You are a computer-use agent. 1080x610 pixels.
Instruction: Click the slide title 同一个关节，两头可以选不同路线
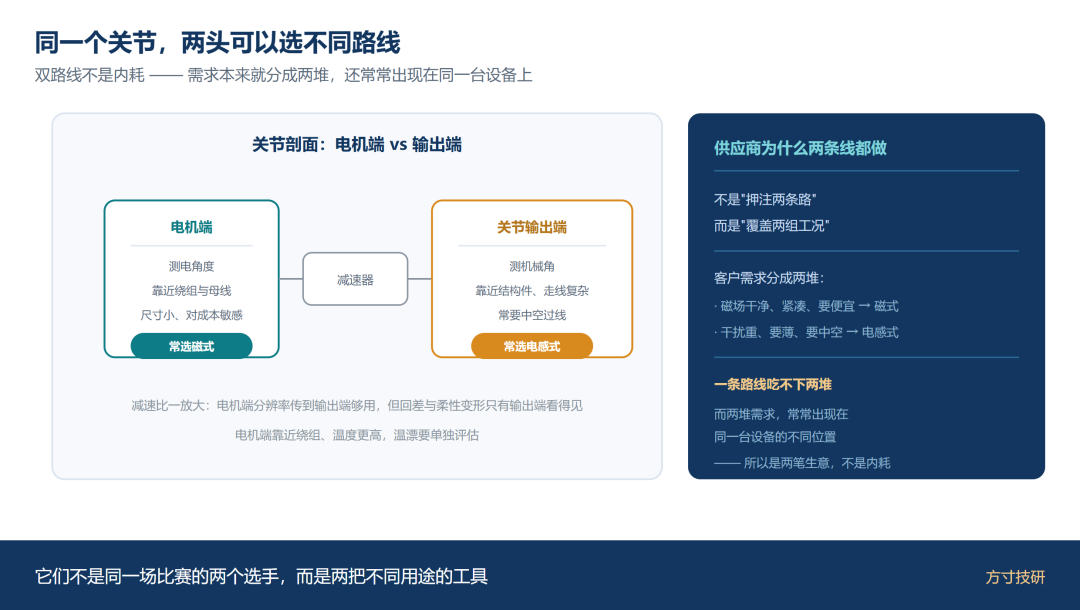217,43
